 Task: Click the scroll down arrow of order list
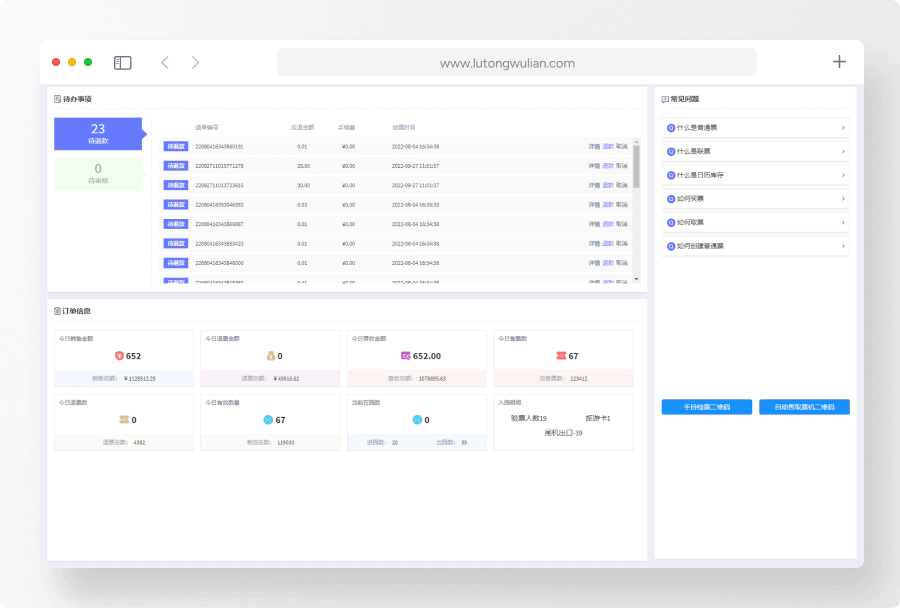(x=636, y=279)
